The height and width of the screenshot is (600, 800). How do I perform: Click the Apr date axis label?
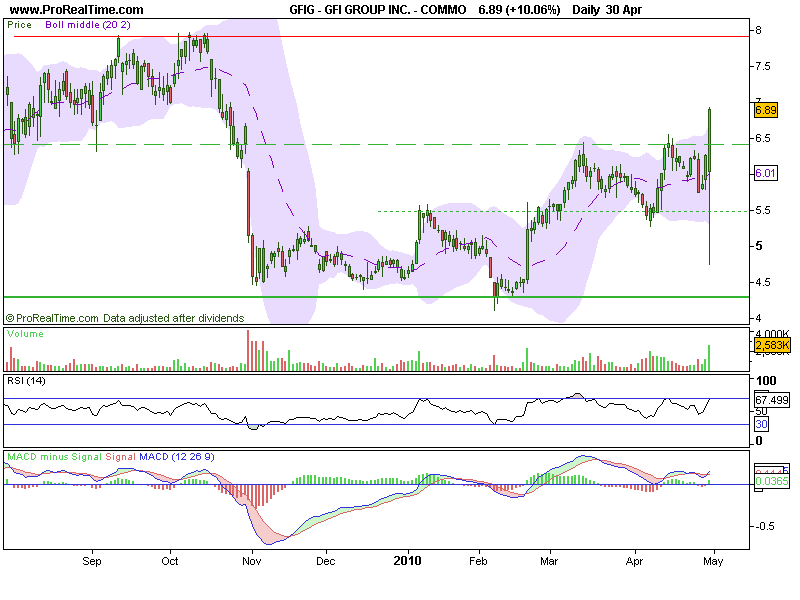(x=634, y=561)
